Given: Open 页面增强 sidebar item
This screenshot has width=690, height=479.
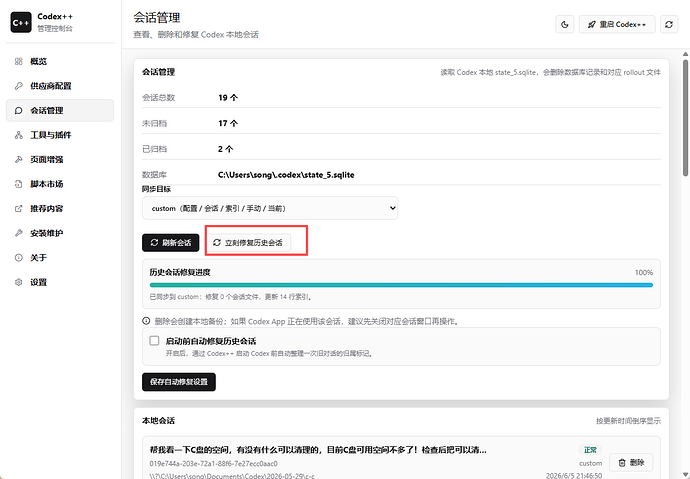Looking at the screenshot, I should tap(60, 159).
